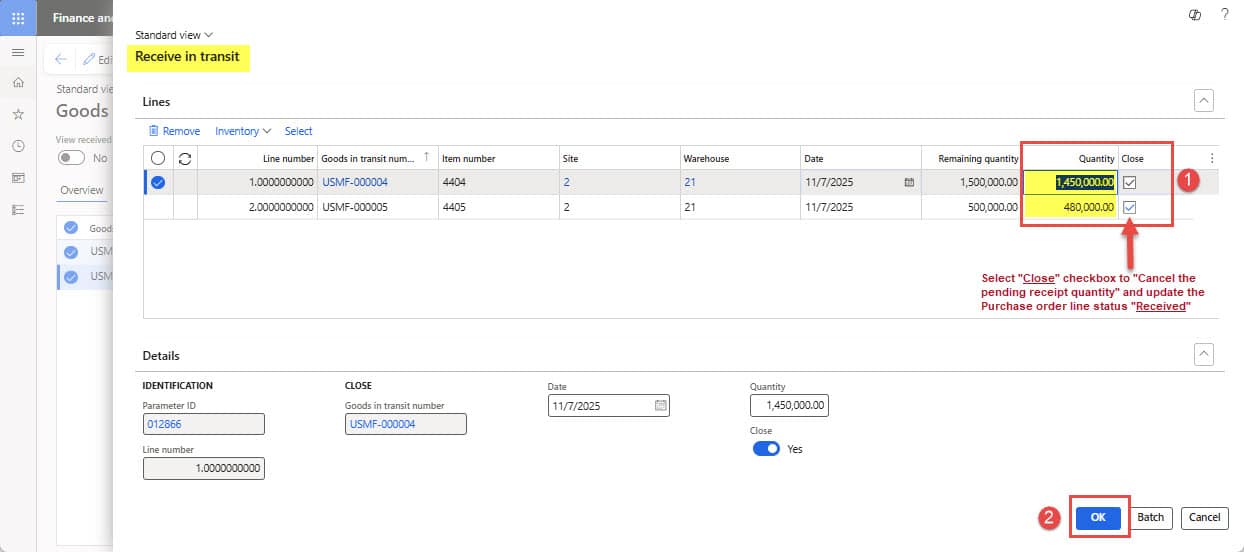
Task: Click Remove in the Lines toolbar
Action: [x=174, y=131]
